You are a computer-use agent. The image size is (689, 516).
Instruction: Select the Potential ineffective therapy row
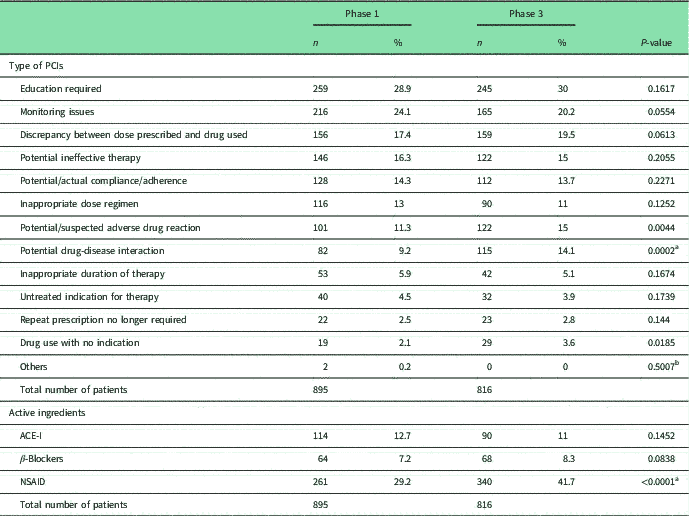point(82,157)
